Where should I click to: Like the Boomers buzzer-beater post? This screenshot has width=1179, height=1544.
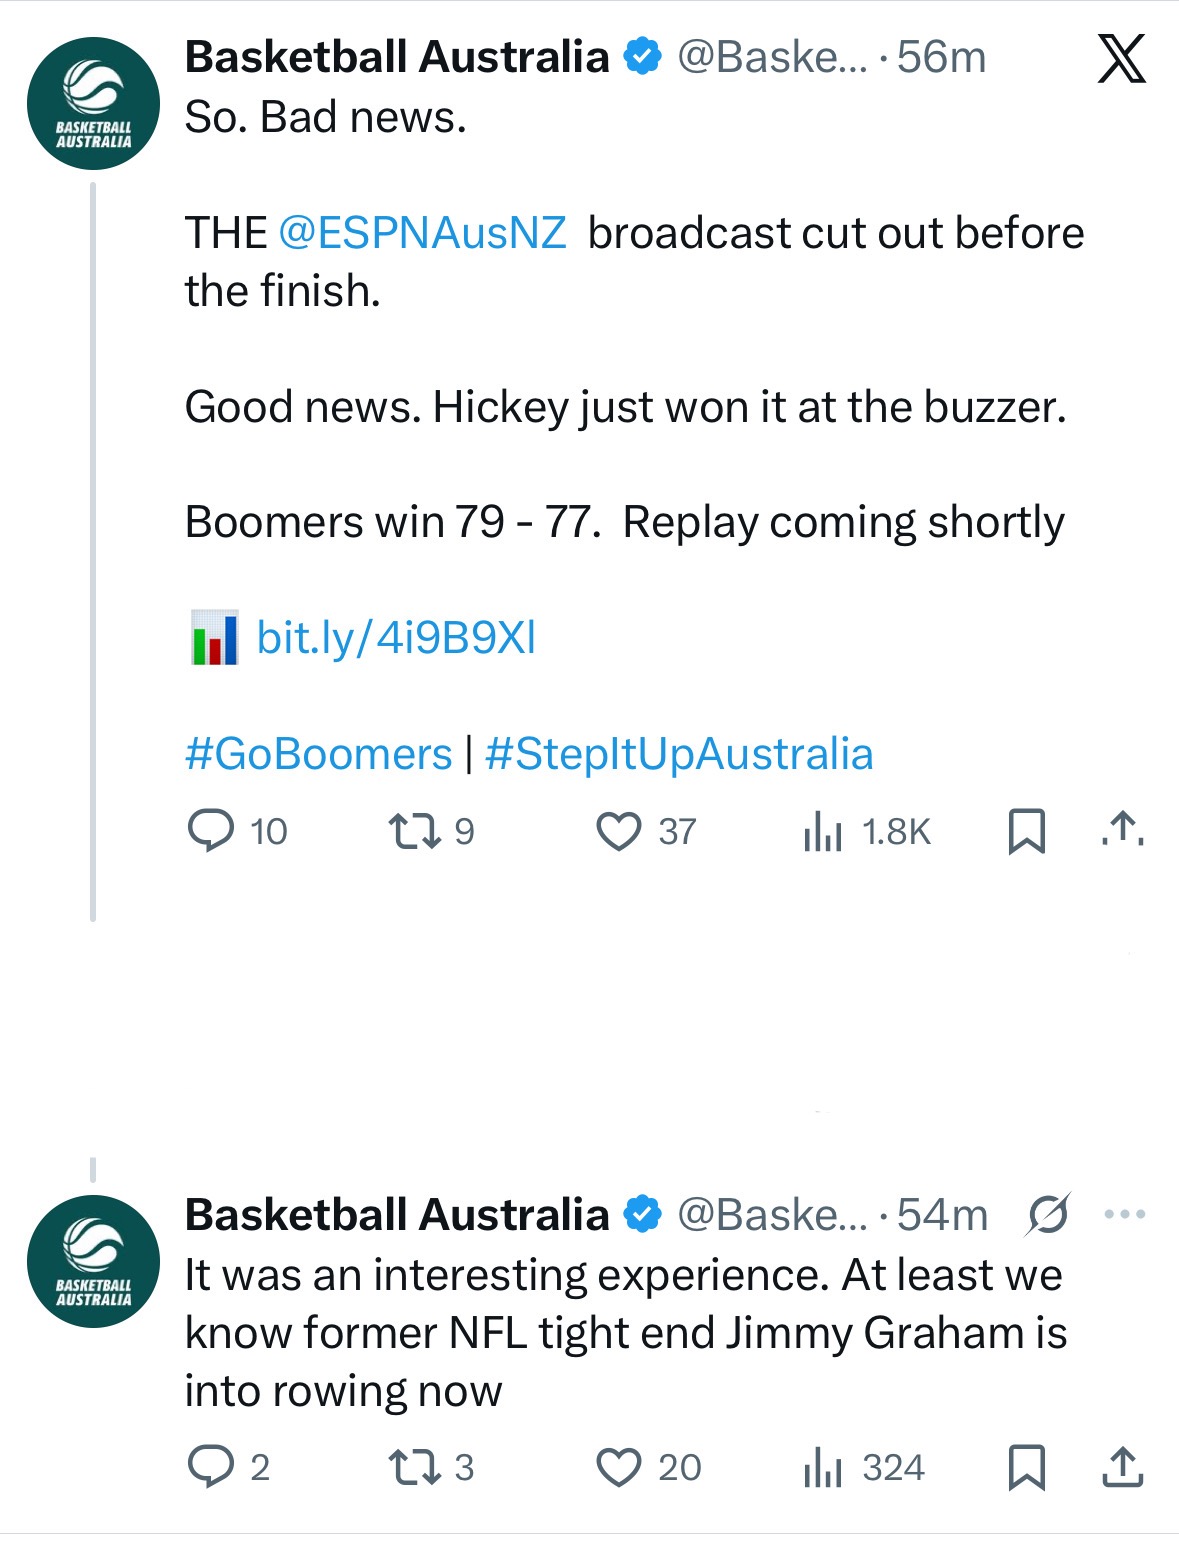click(618, 831)
